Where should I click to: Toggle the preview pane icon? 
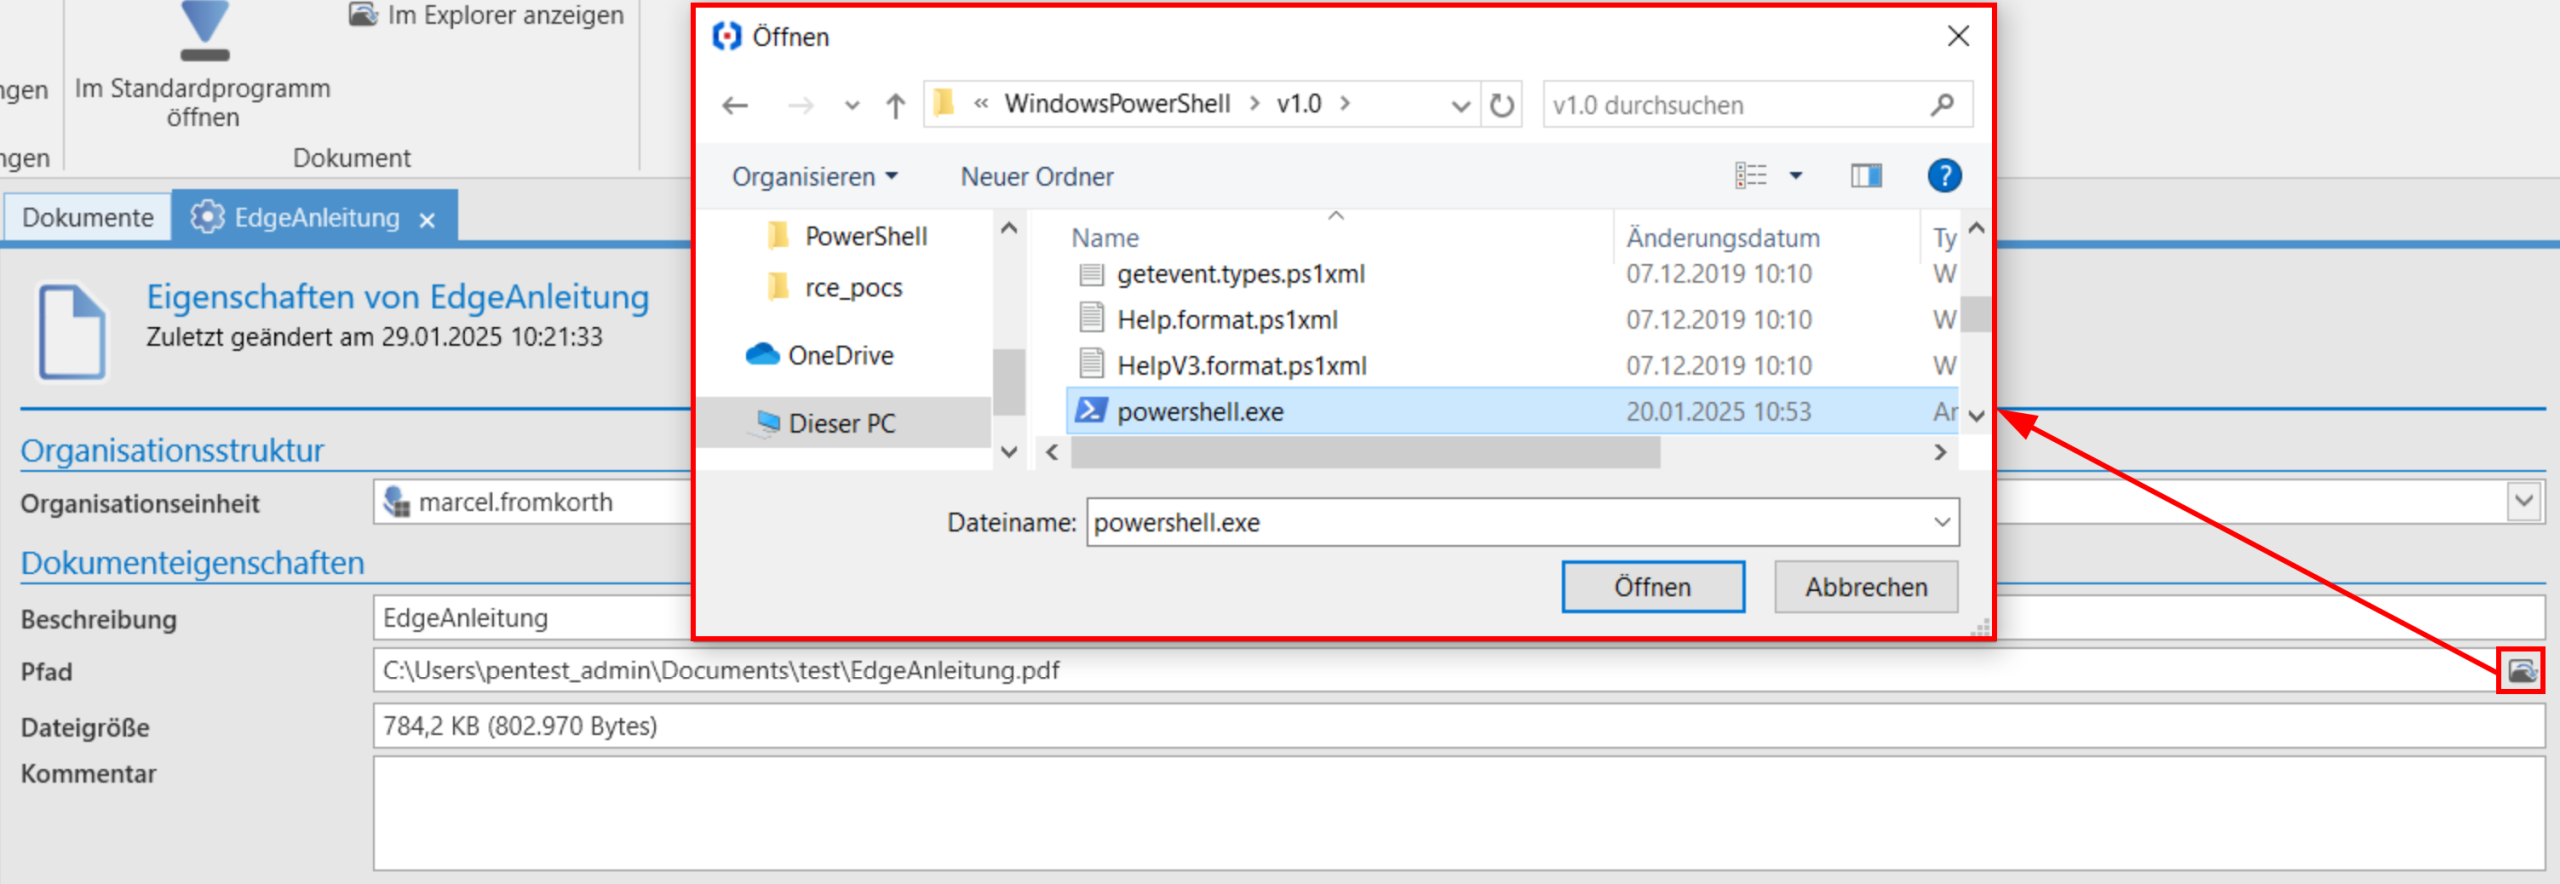click(x=1866, y=176)
